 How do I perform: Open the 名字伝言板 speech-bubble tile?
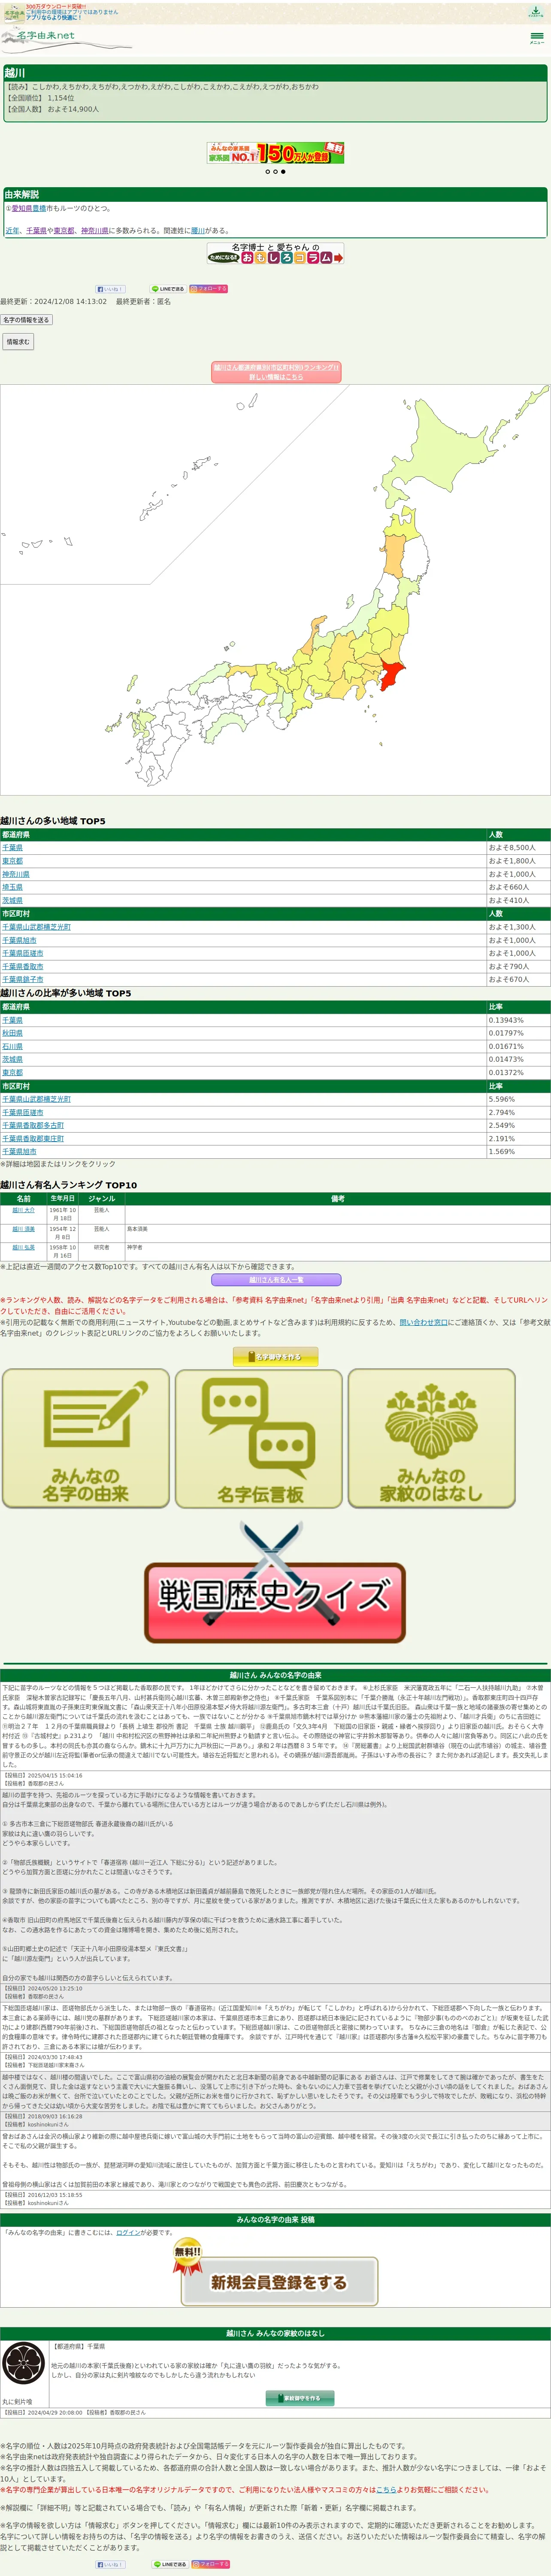259,1438
